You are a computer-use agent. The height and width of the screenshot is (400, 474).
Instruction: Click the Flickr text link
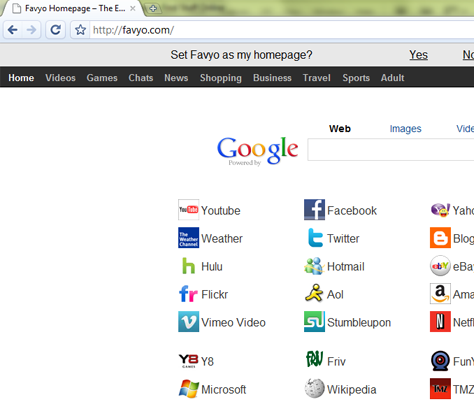(x=215, y=295)
